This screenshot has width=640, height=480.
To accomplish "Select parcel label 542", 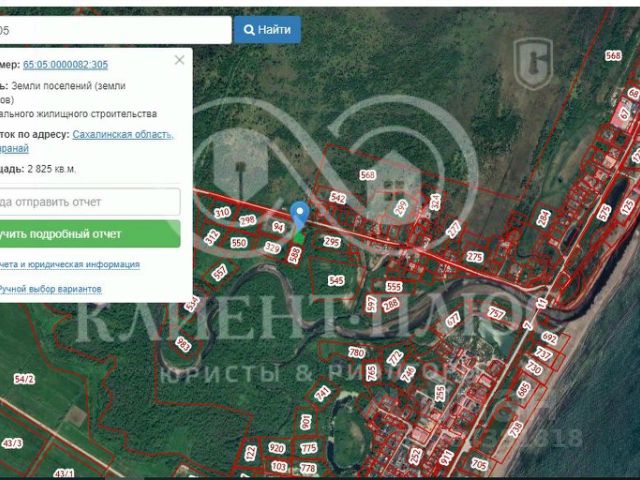I will 338,198.
